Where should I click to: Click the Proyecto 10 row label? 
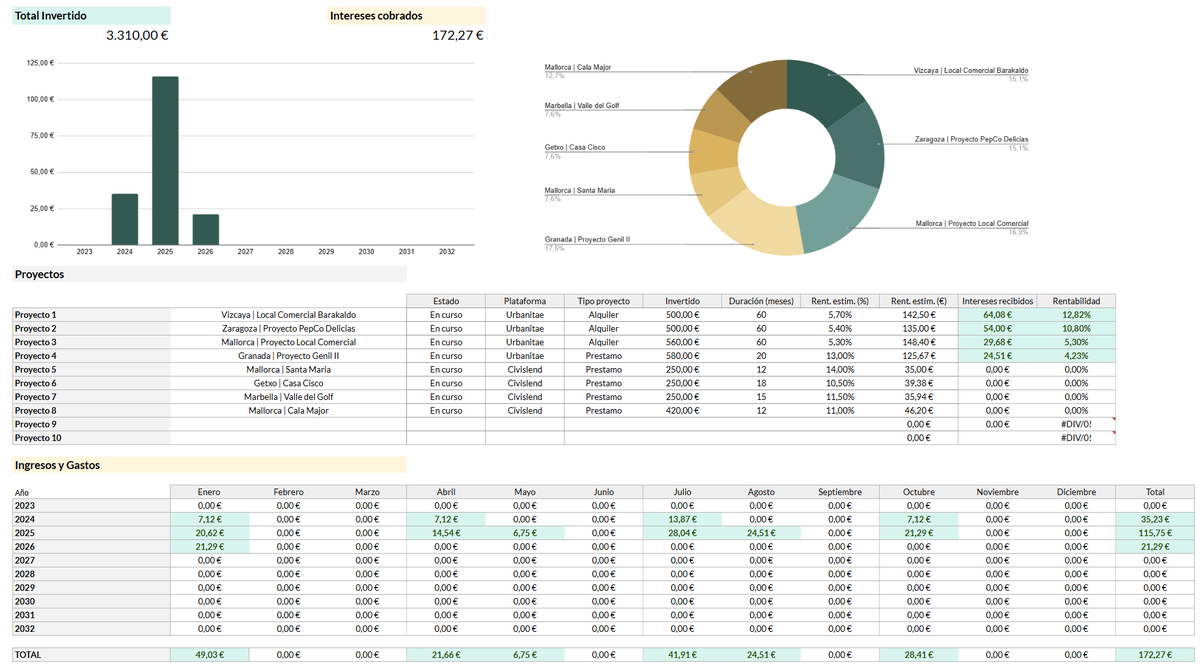[91, 438]
